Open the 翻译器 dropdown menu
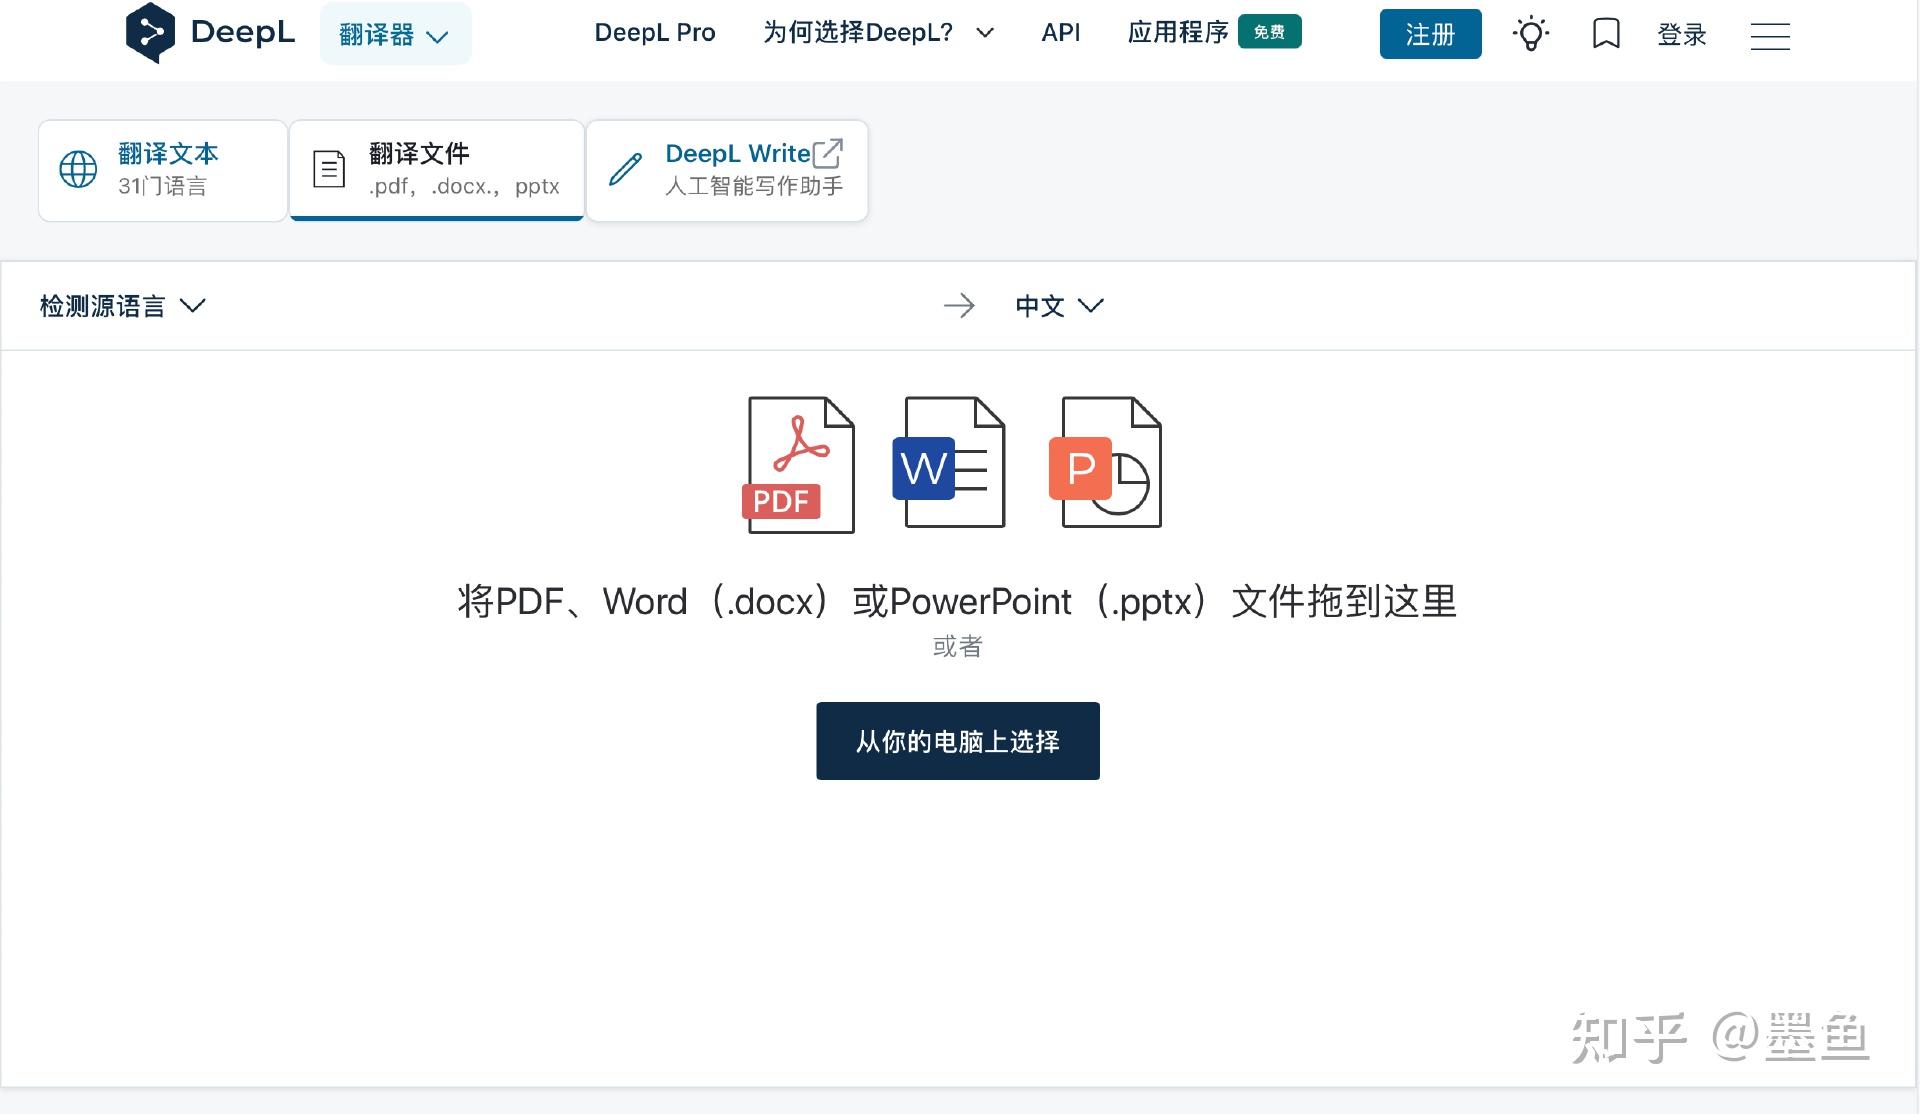This screenshot has height=1114, width=1920. click(395, 34)
